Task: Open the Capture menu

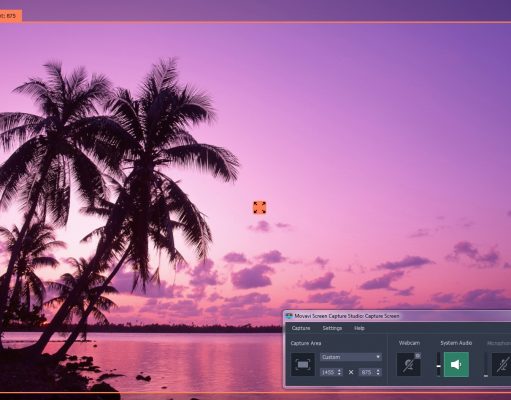Action: [x=301, y=328]
